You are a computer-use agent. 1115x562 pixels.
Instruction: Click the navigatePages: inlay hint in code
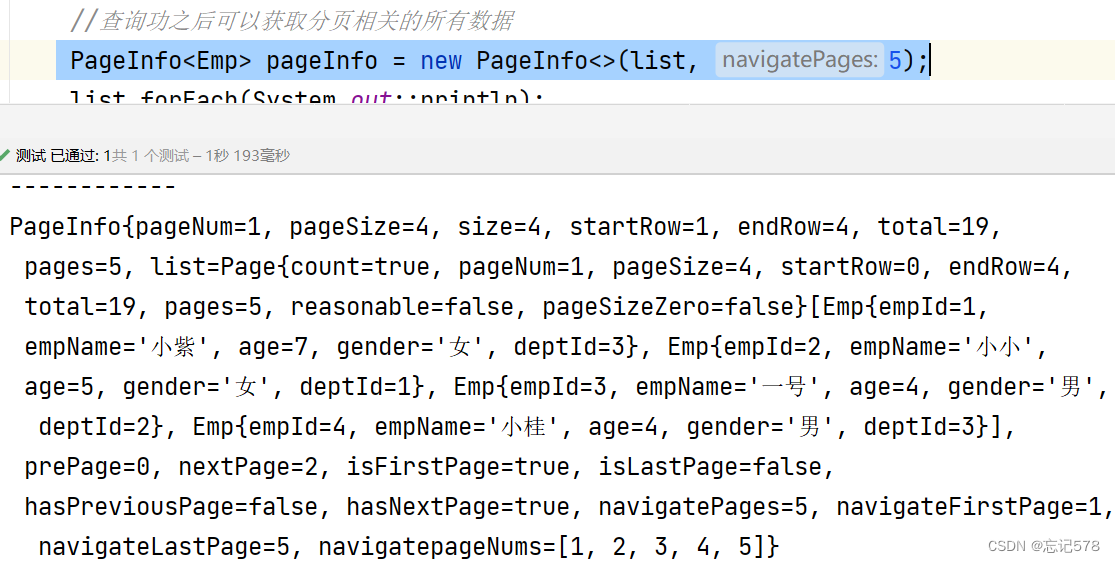[x=799, y=60]
